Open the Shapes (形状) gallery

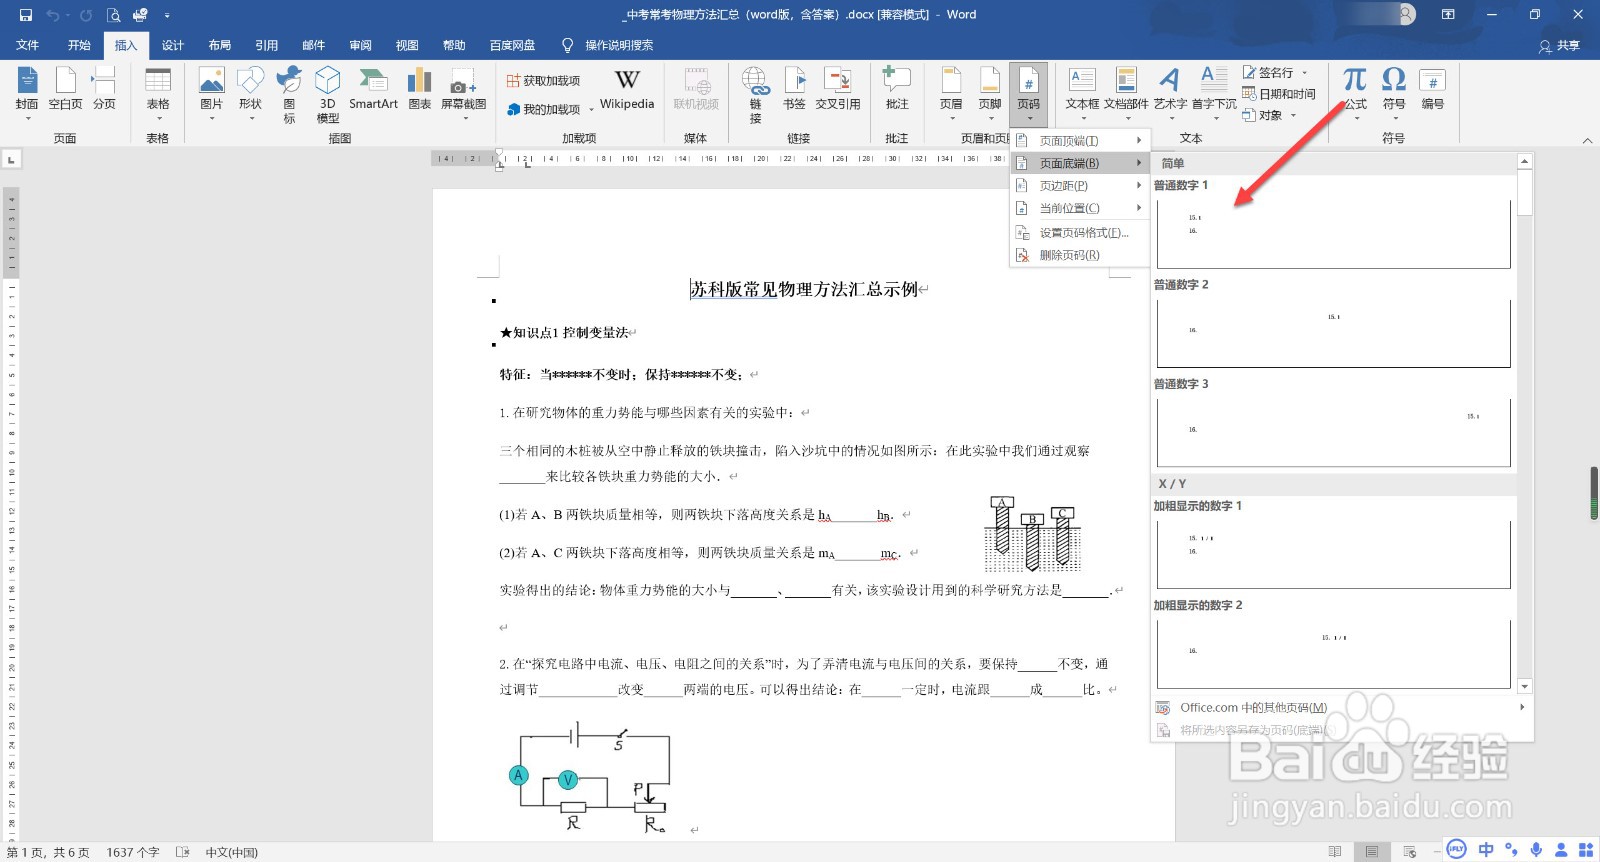250,92
